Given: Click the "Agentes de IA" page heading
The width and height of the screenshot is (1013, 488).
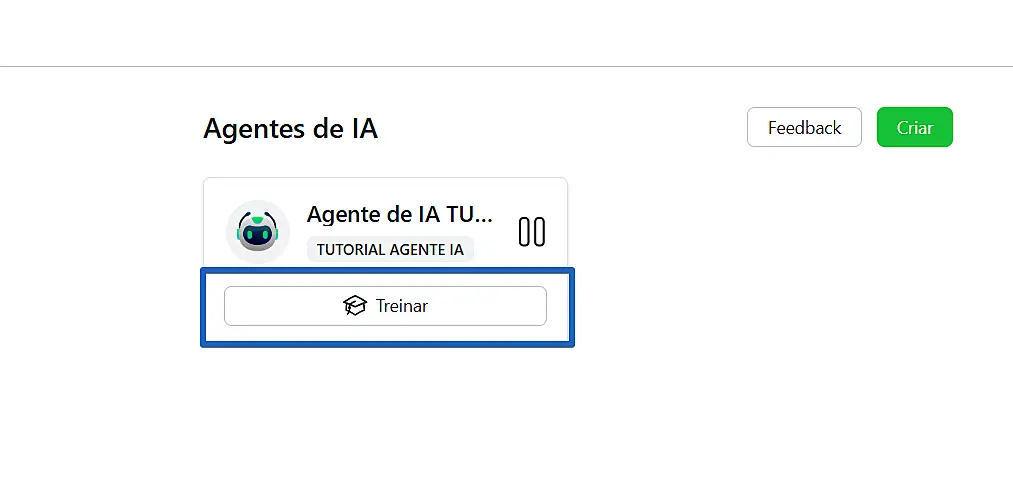Looking at the screenshot, I should [290, 128].
